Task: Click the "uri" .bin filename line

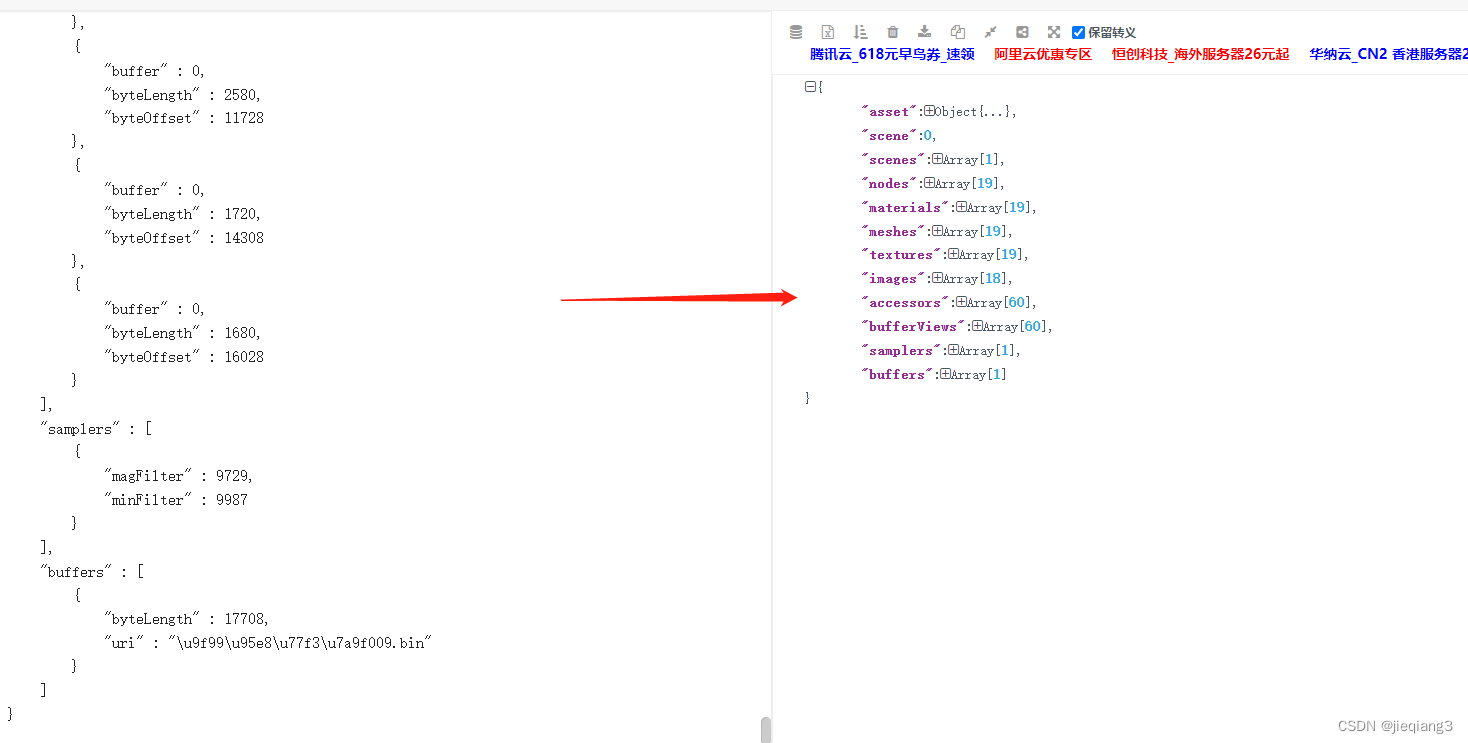Action: (268, 643)
